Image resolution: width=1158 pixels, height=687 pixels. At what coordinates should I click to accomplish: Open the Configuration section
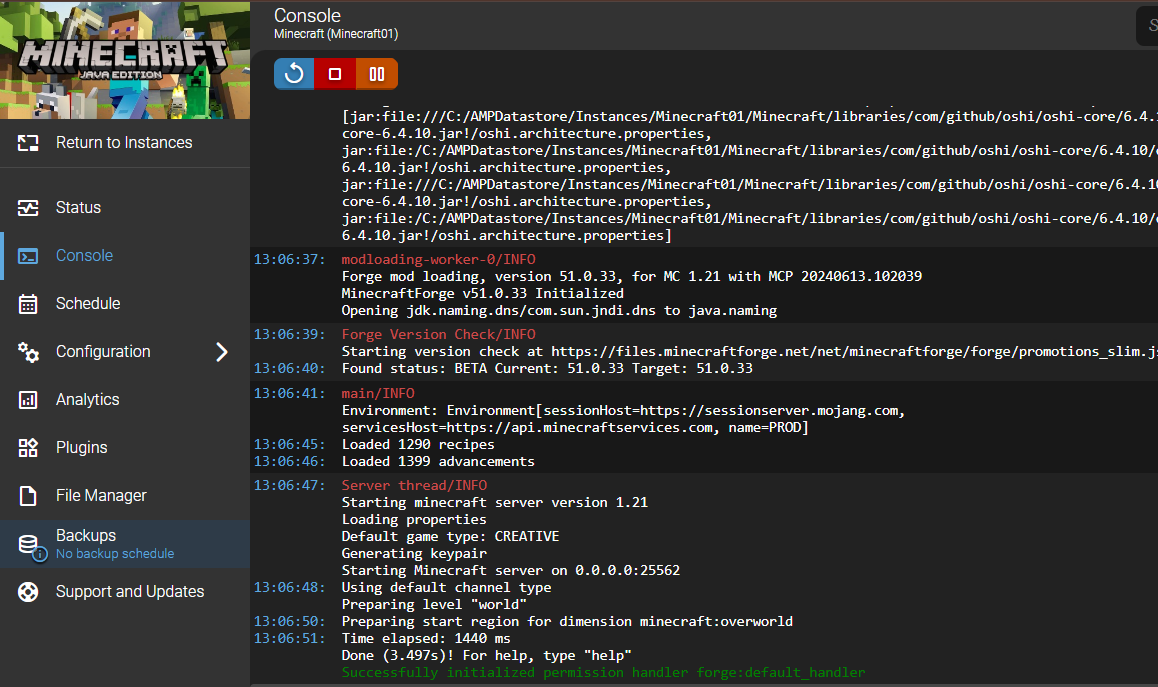click(103, 352)
